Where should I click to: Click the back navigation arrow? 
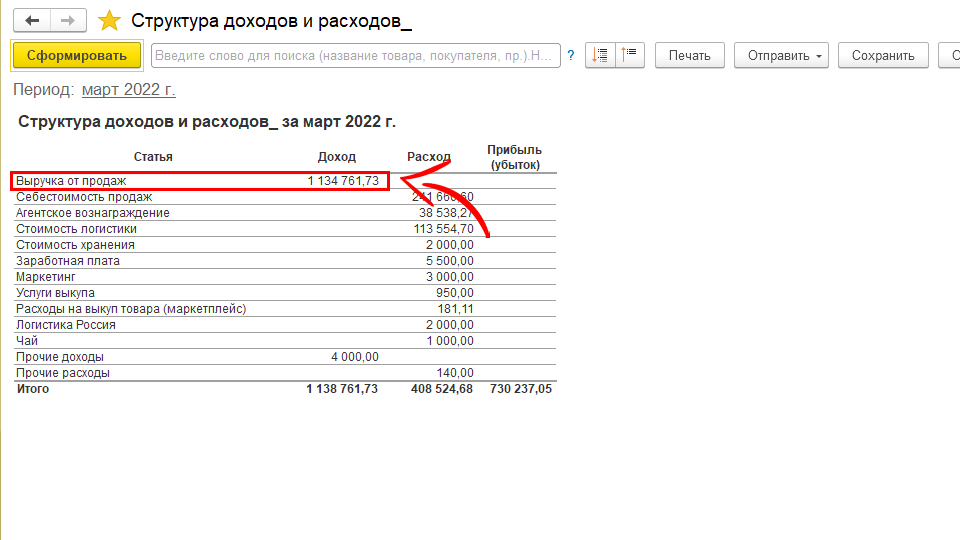[32, 21]
